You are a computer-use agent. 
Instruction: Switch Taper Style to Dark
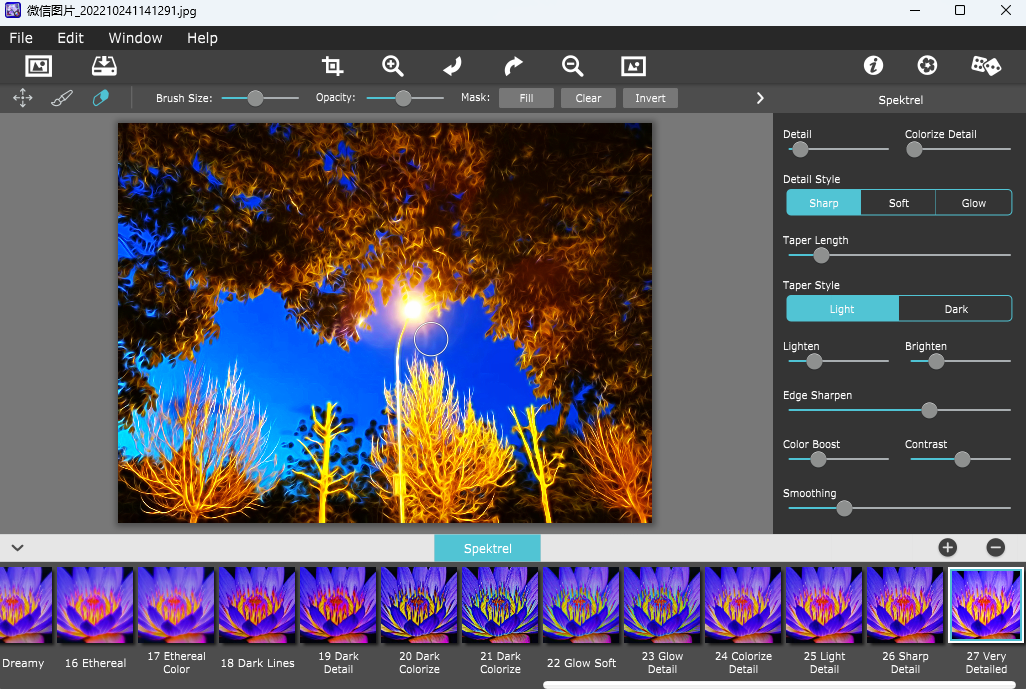point(955,309)
